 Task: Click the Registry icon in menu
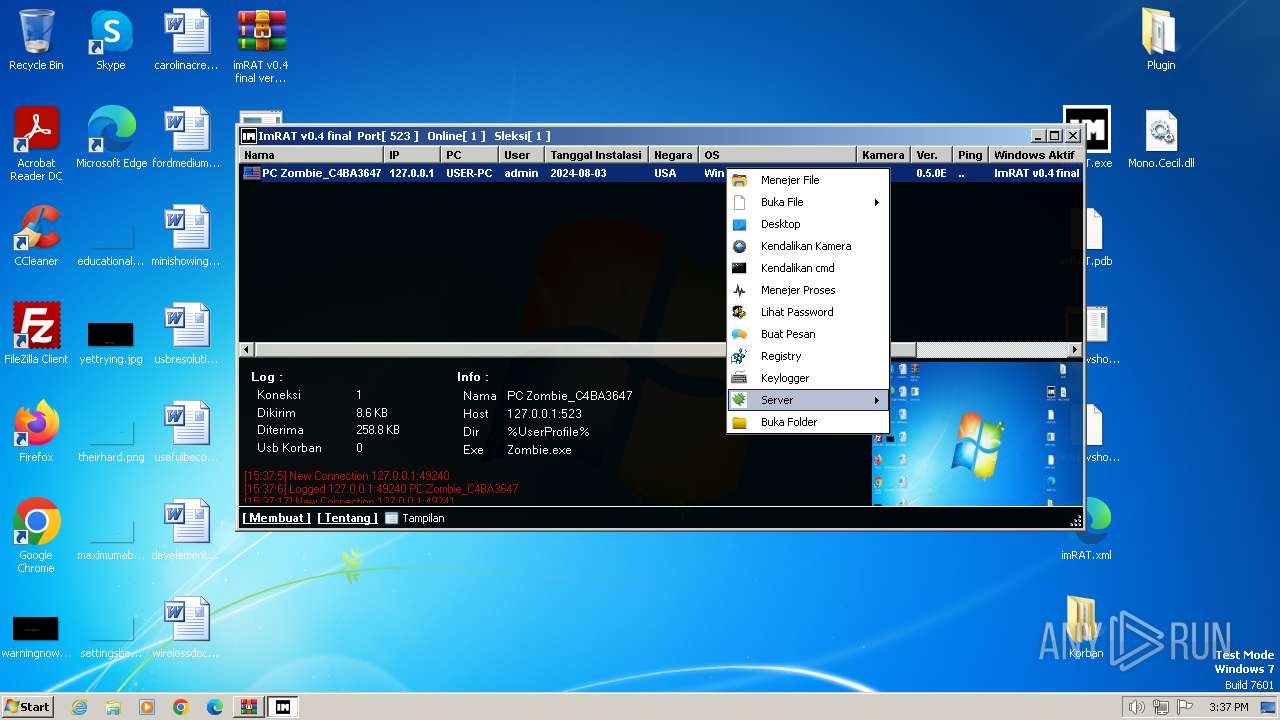740,356
